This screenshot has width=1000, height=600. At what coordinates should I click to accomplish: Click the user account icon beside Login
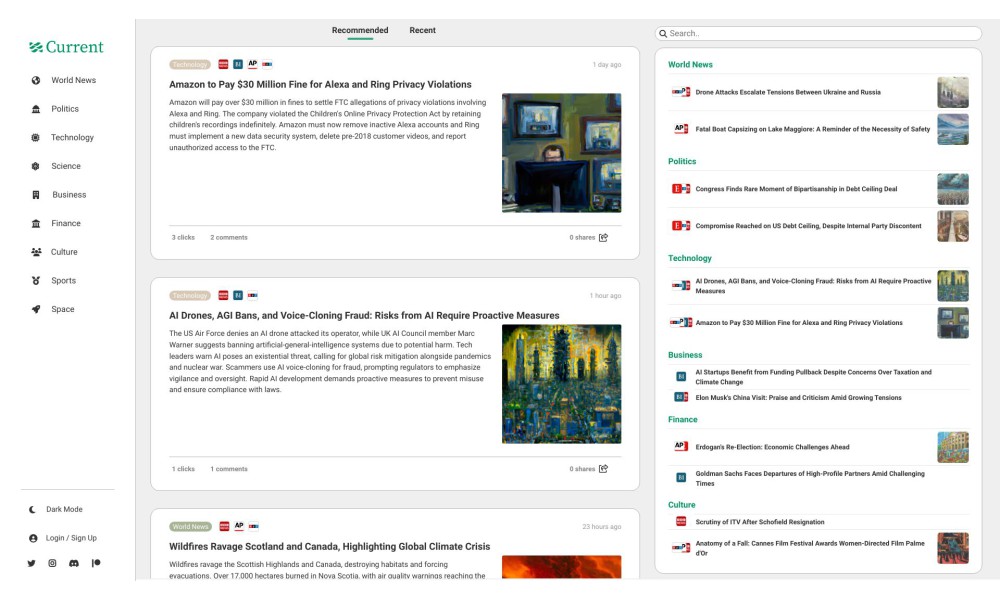coord(33,539)
